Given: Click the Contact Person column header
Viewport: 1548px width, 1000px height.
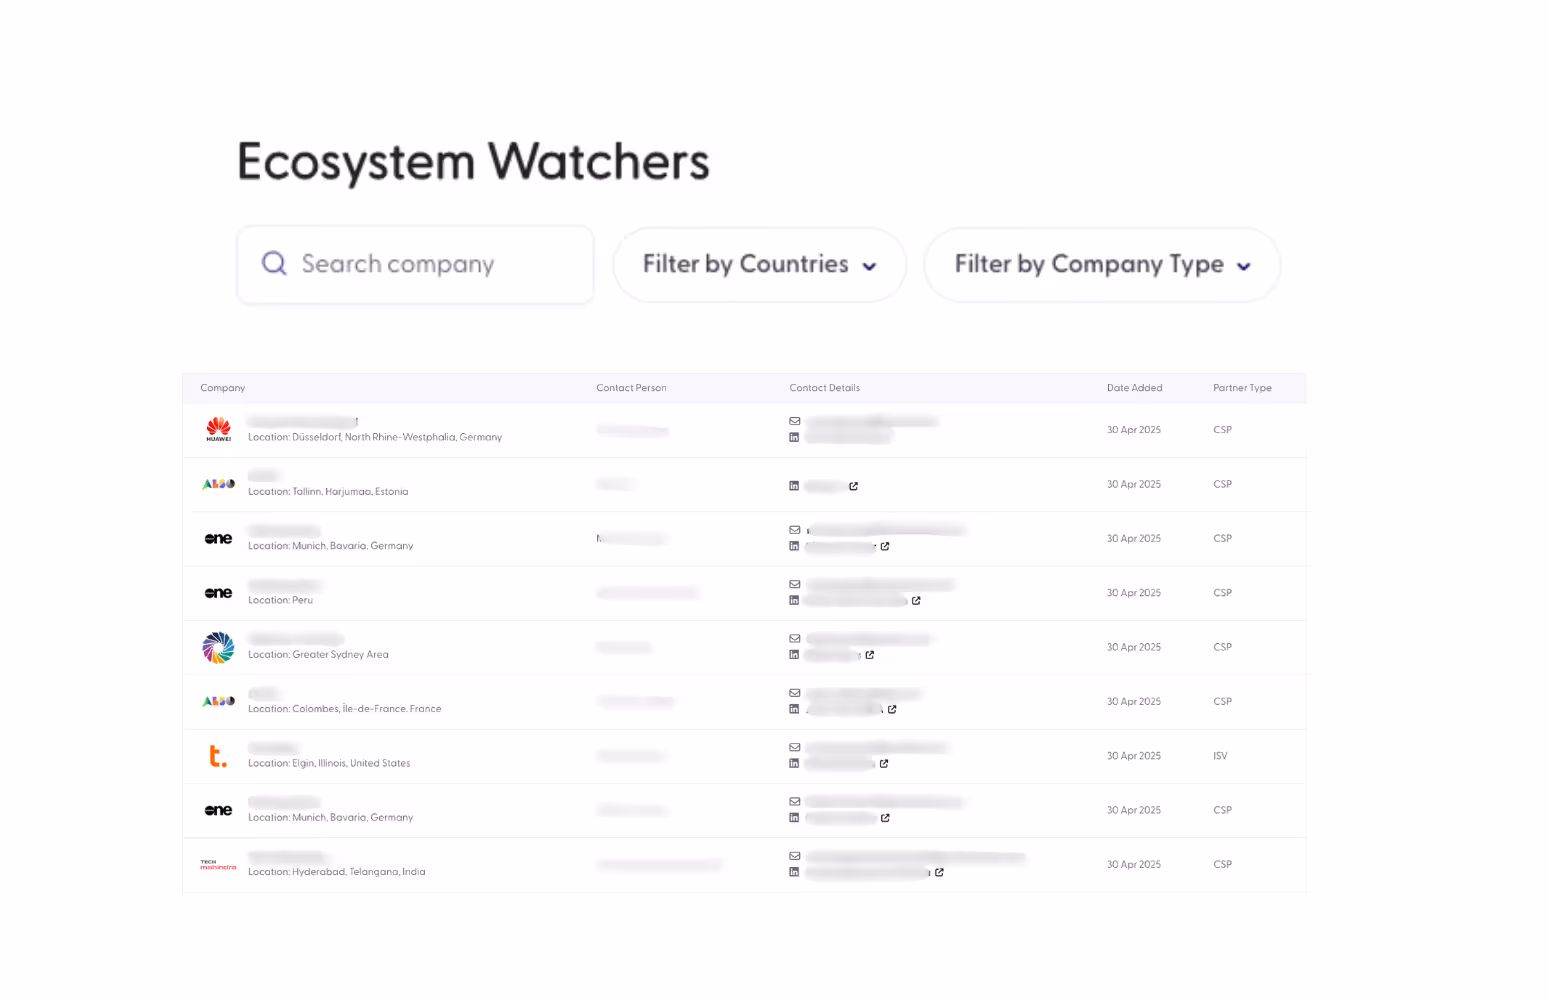Looking at the screenshot, I should 631,388.
